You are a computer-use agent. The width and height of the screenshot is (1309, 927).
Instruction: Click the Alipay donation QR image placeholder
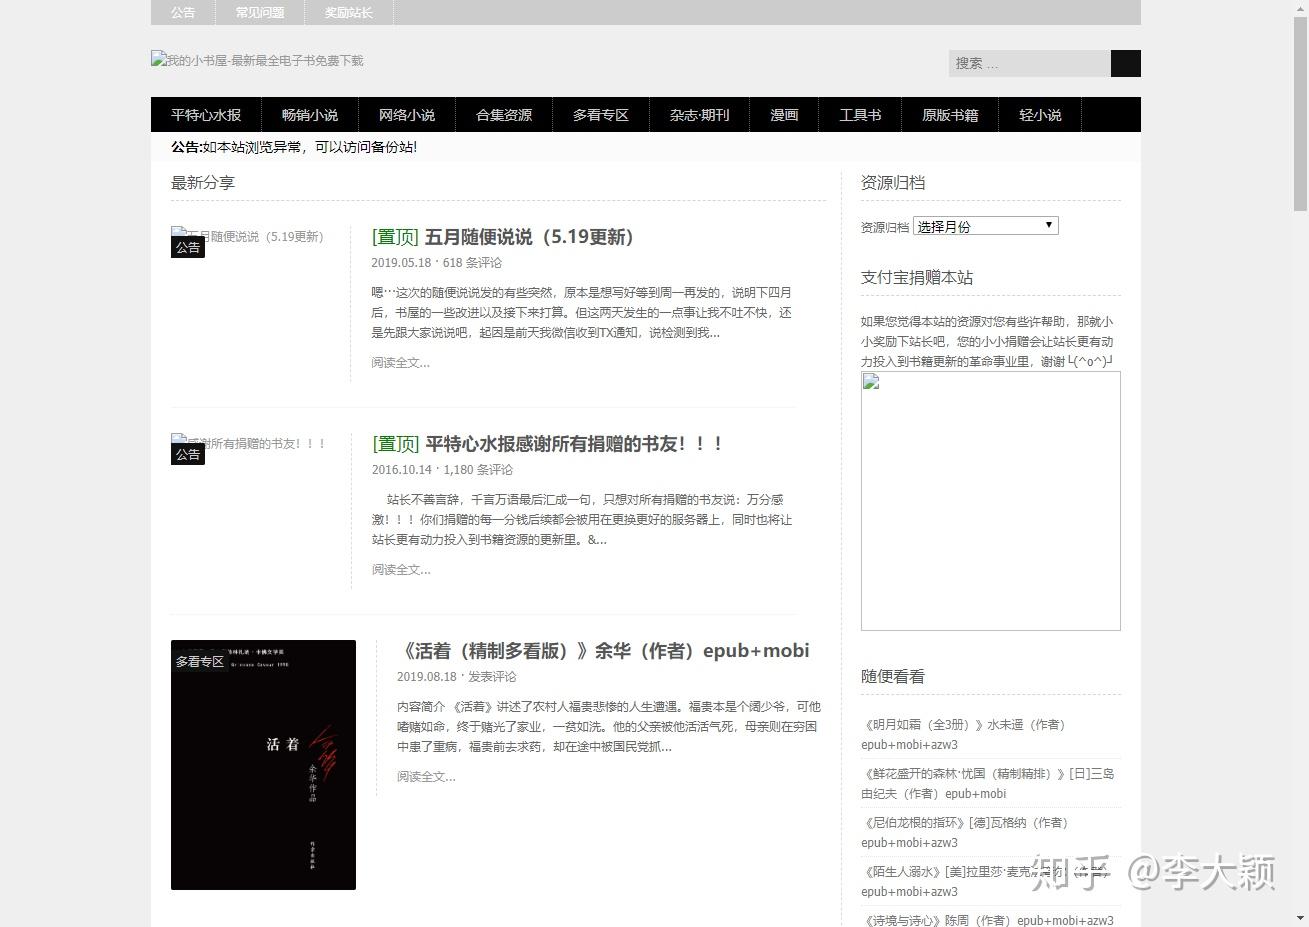[990, 501]
